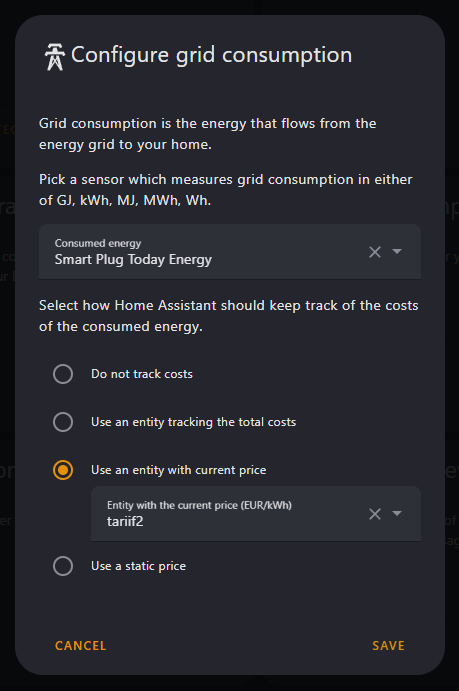Click the Configure grid consumption heading
This screenshot has width=459, height=691.
211,55
